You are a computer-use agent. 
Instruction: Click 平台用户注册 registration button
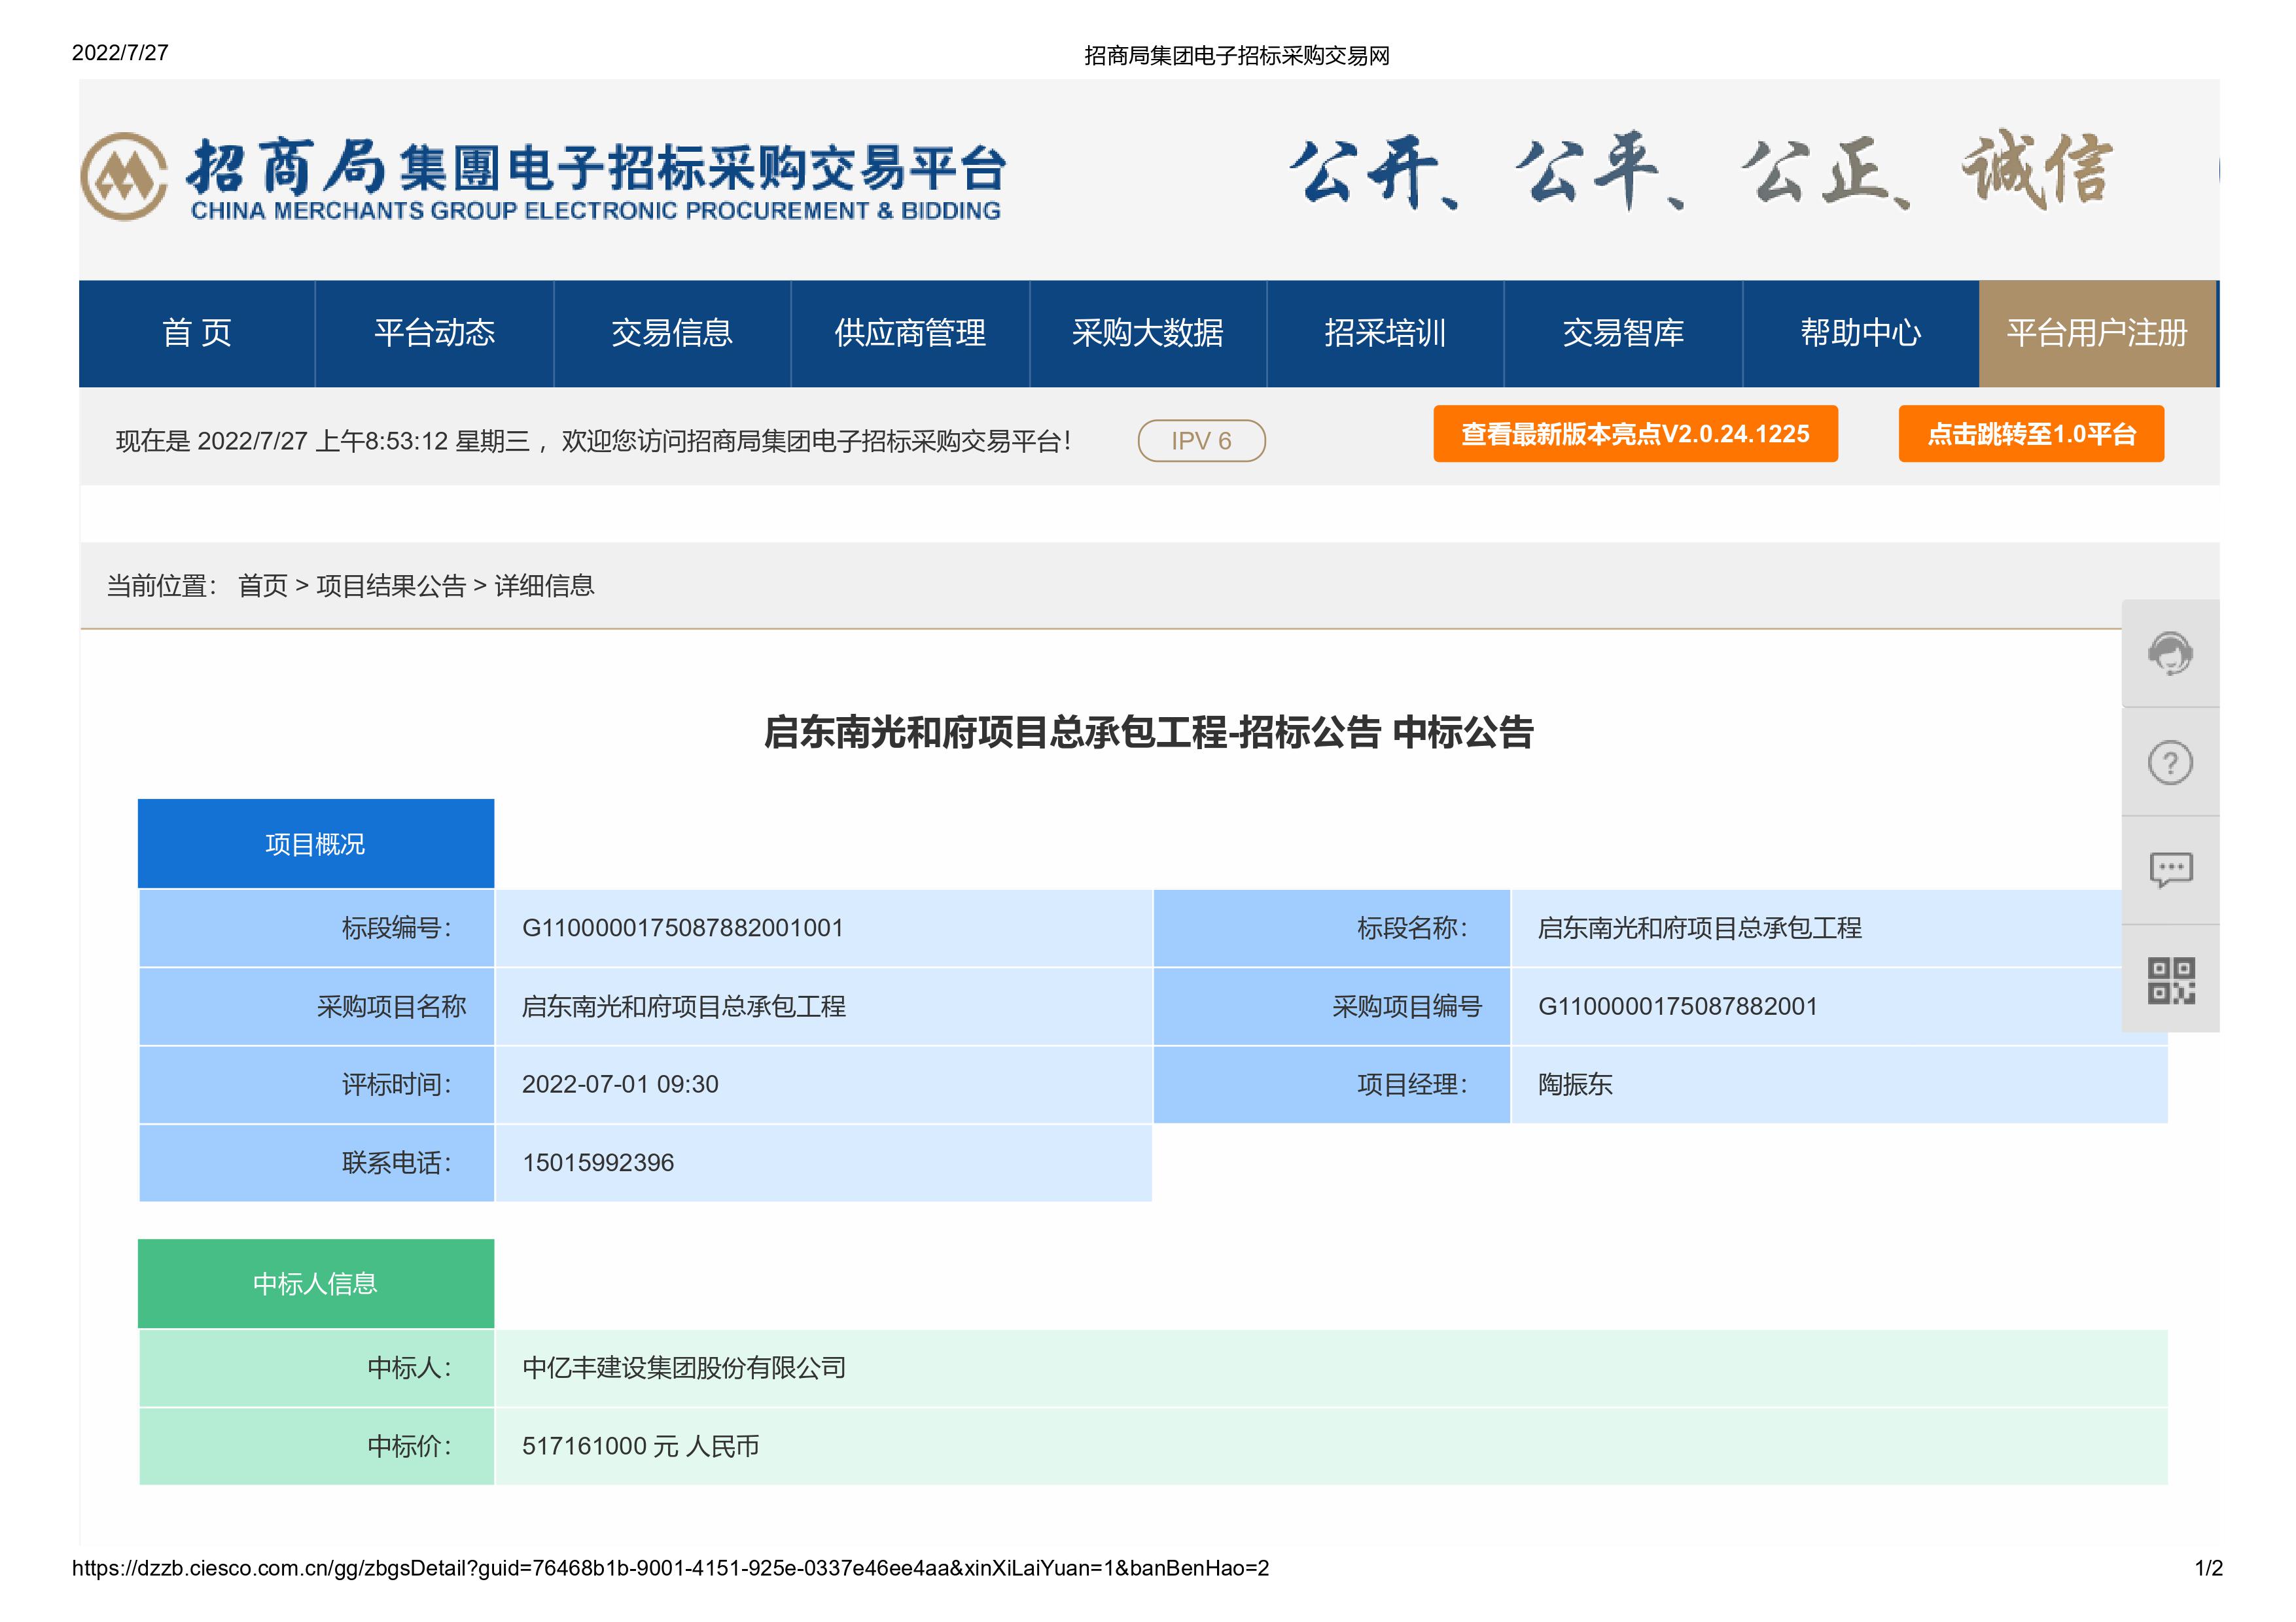click(2097, 333)
